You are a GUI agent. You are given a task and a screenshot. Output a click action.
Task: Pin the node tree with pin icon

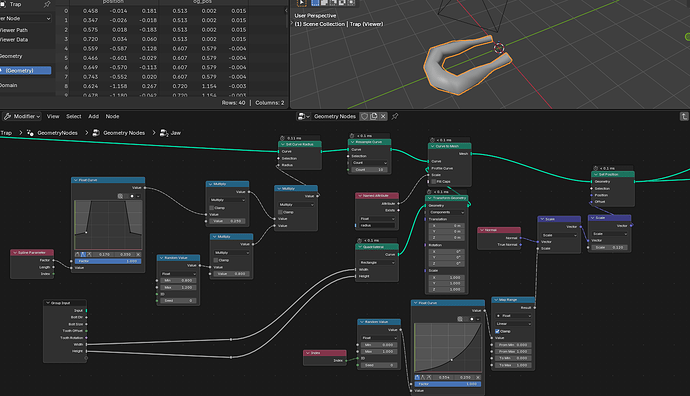[x=395, y=116]
